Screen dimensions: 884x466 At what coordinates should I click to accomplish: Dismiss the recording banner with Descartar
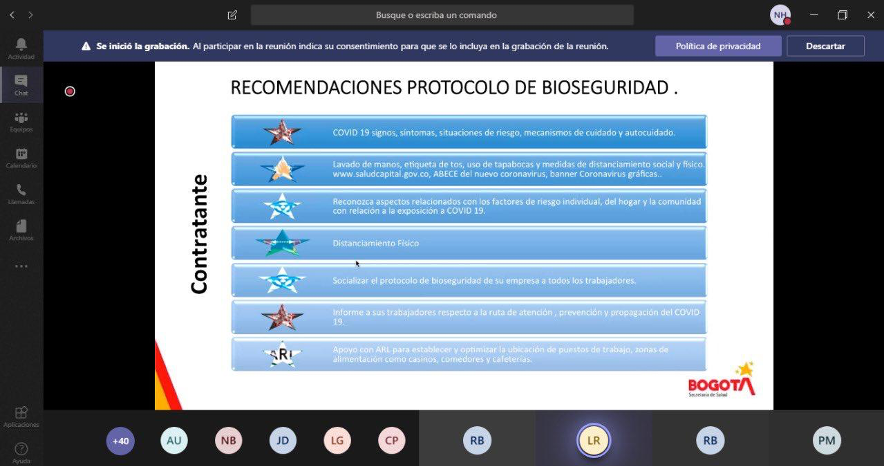coord(825,46)
